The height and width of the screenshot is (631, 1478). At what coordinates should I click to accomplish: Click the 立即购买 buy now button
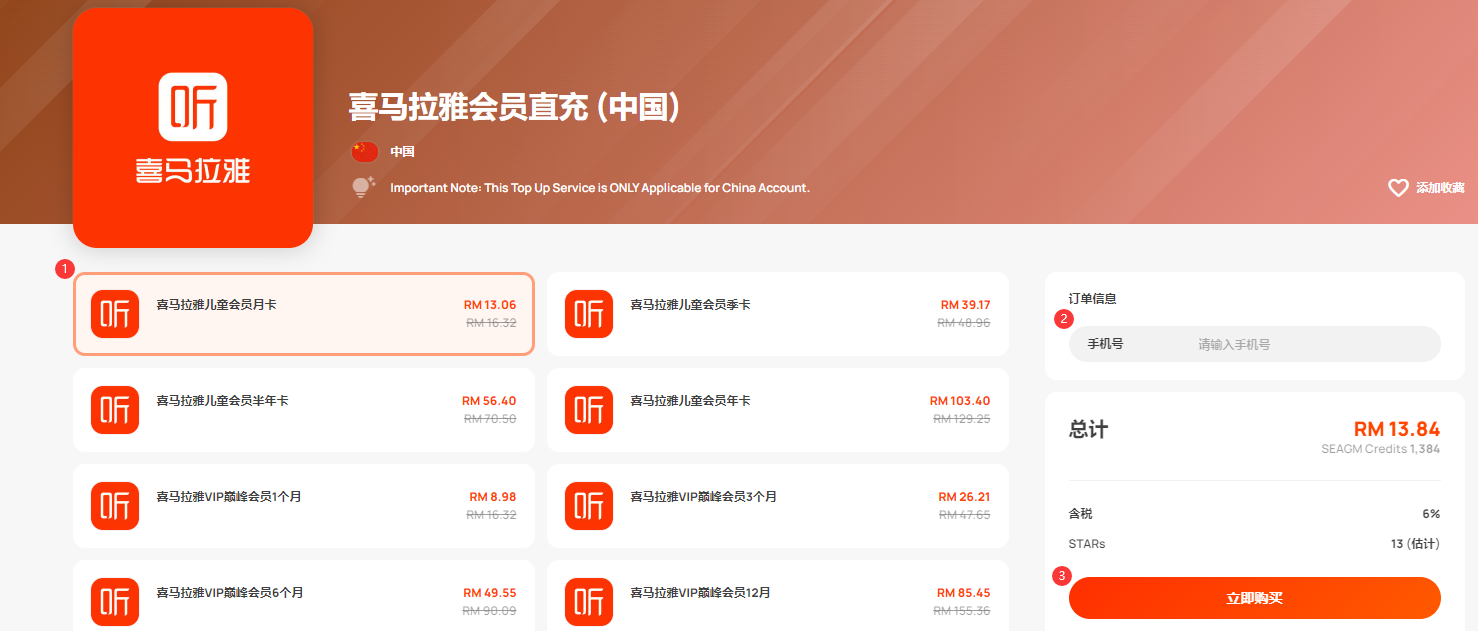pos(1255,598)
